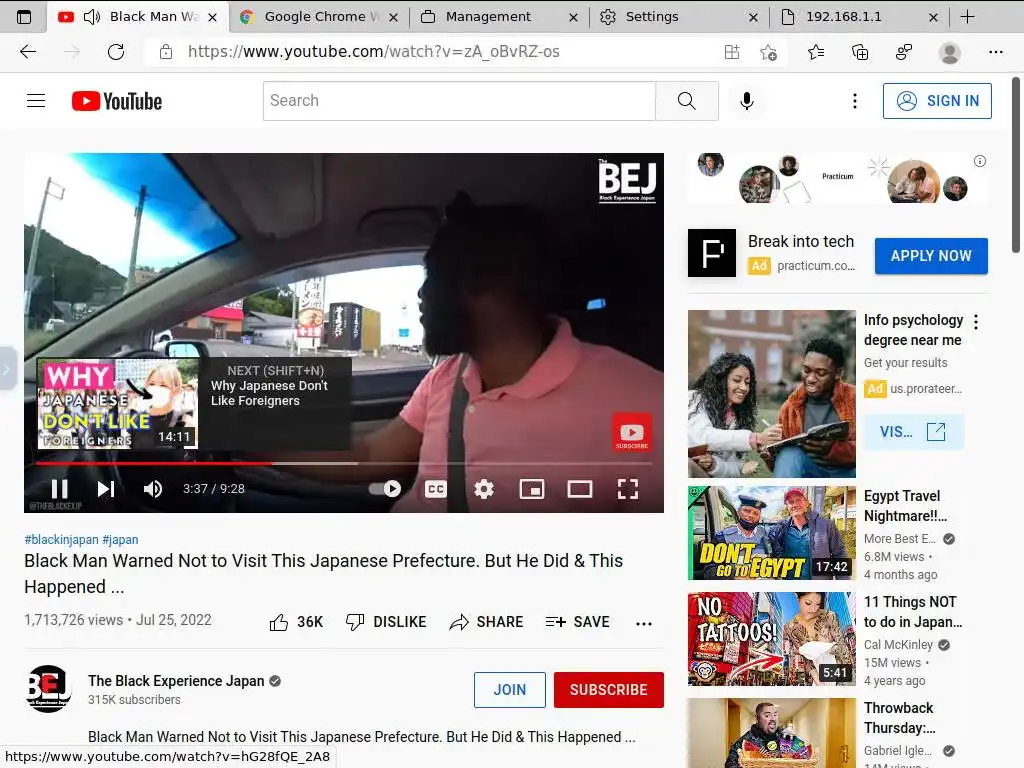Open the Egypt Travel Nightmare video thumbnail
The height and width of the screenshot is (768, 1024).
tap(771, 533)
